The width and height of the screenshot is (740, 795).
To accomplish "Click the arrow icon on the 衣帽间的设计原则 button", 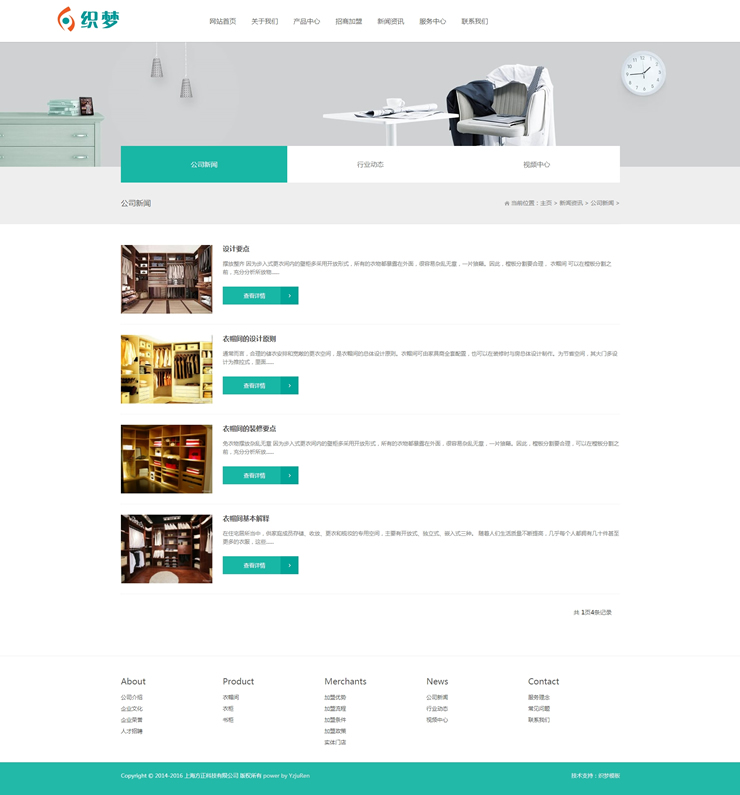I will point(289,385).
